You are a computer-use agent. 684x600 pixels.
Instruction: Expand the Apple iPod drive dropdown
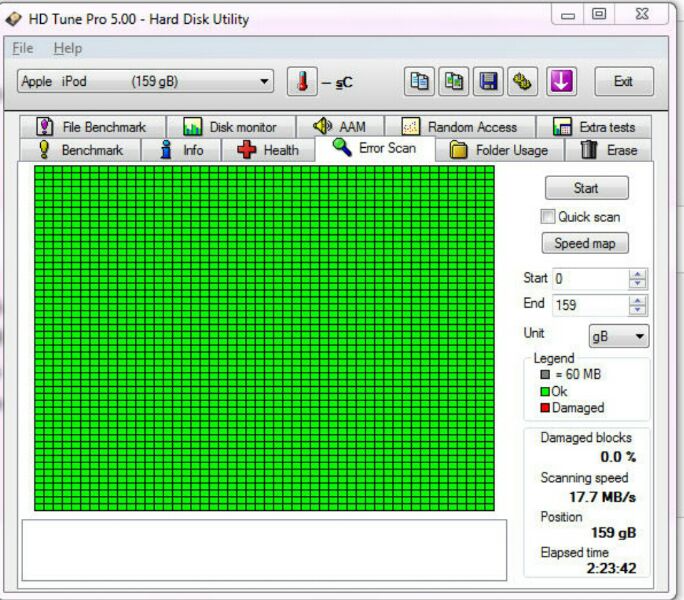click(264, 82)
